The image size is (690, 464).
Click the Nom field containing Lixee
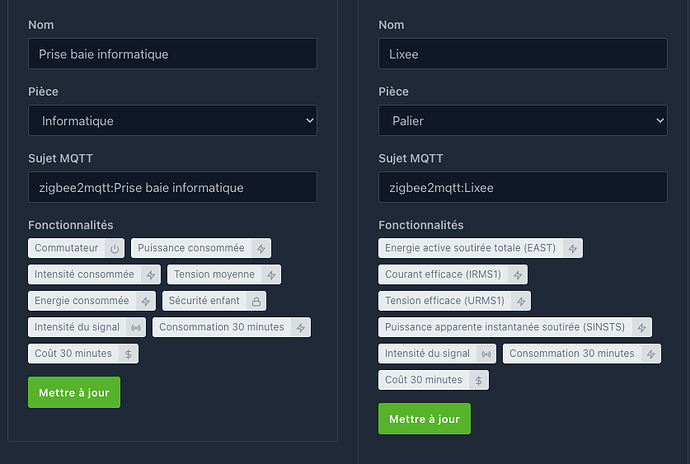523,54
